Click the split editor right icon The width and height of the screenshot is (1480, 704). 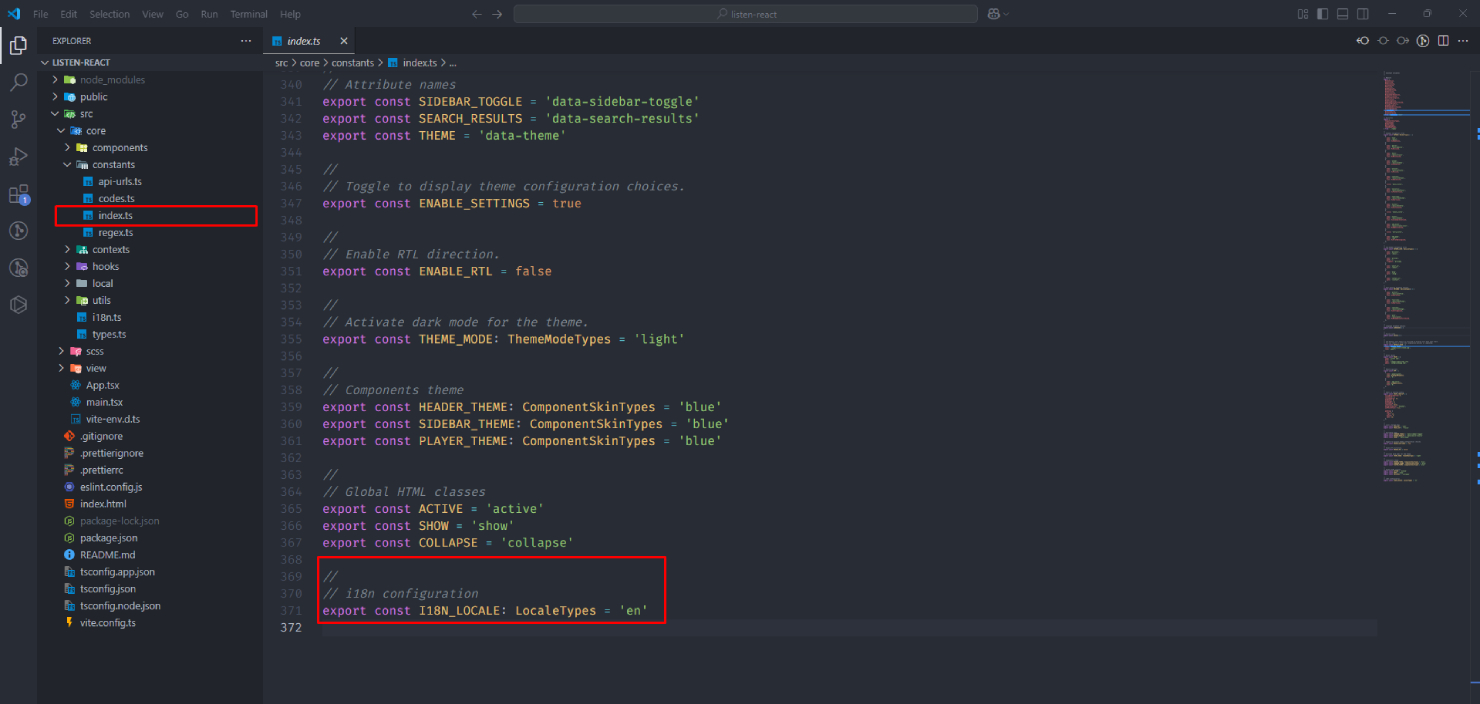coord(1443,41)
